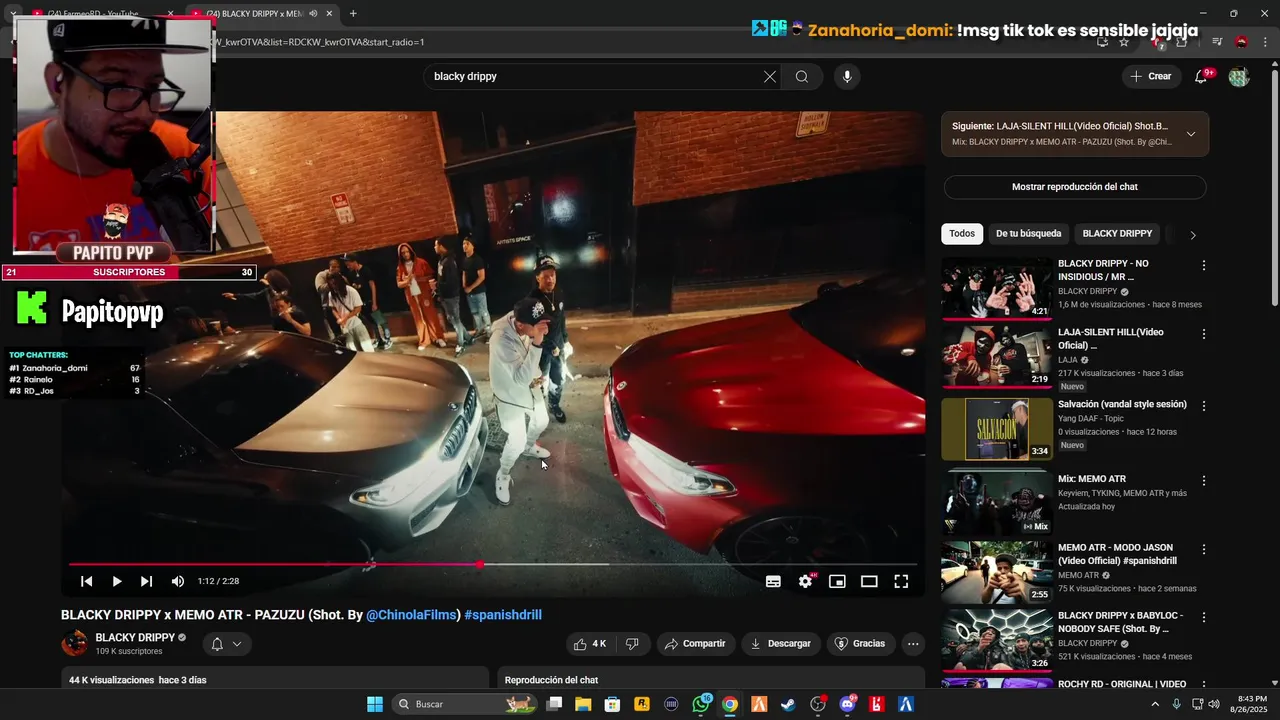Mute the tab audio speaker icon

pos(314,14)
